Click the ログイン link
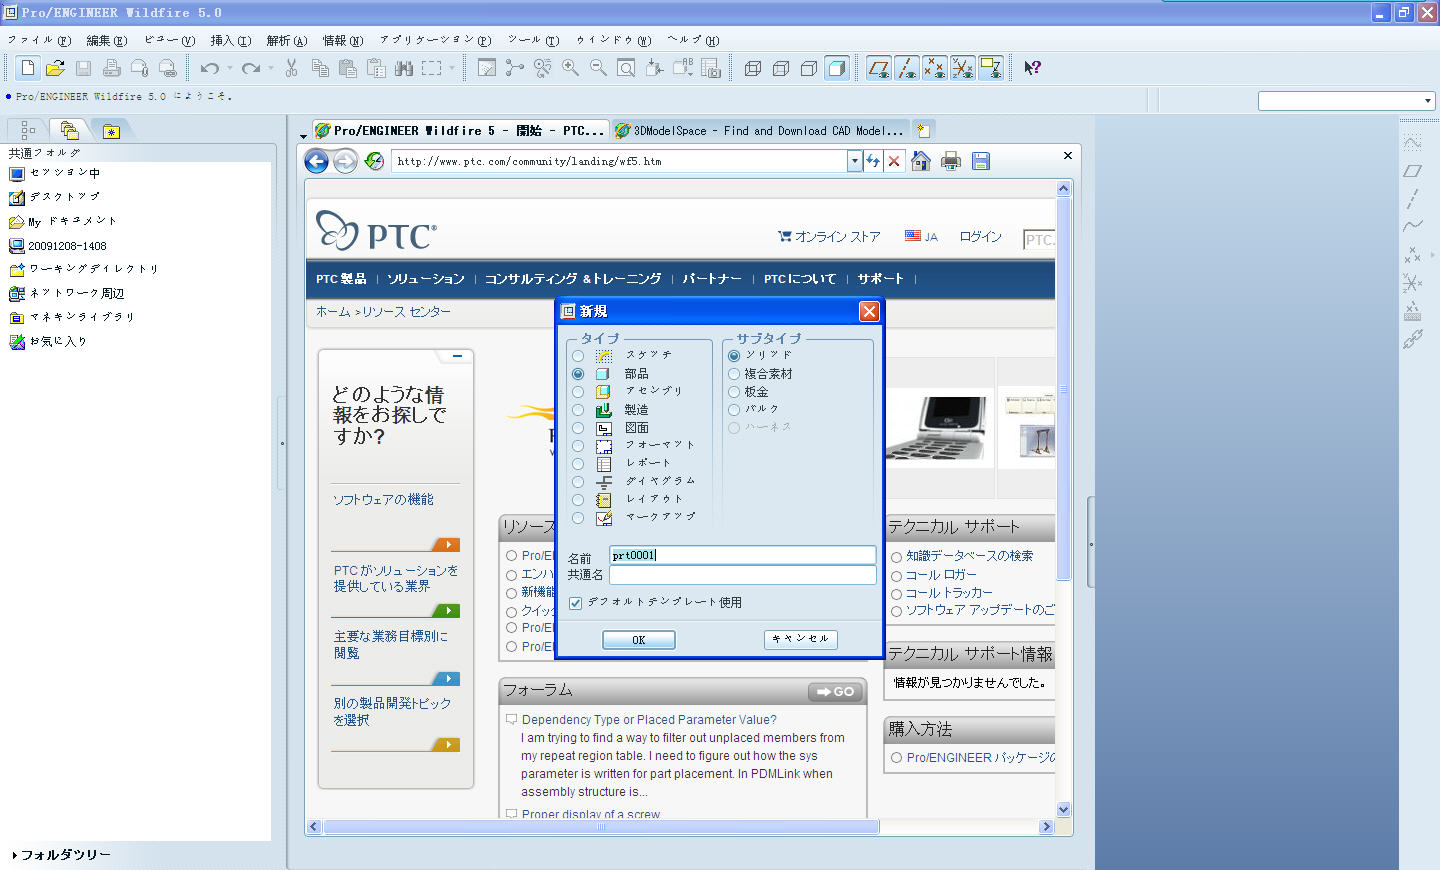 click(980, 237)
